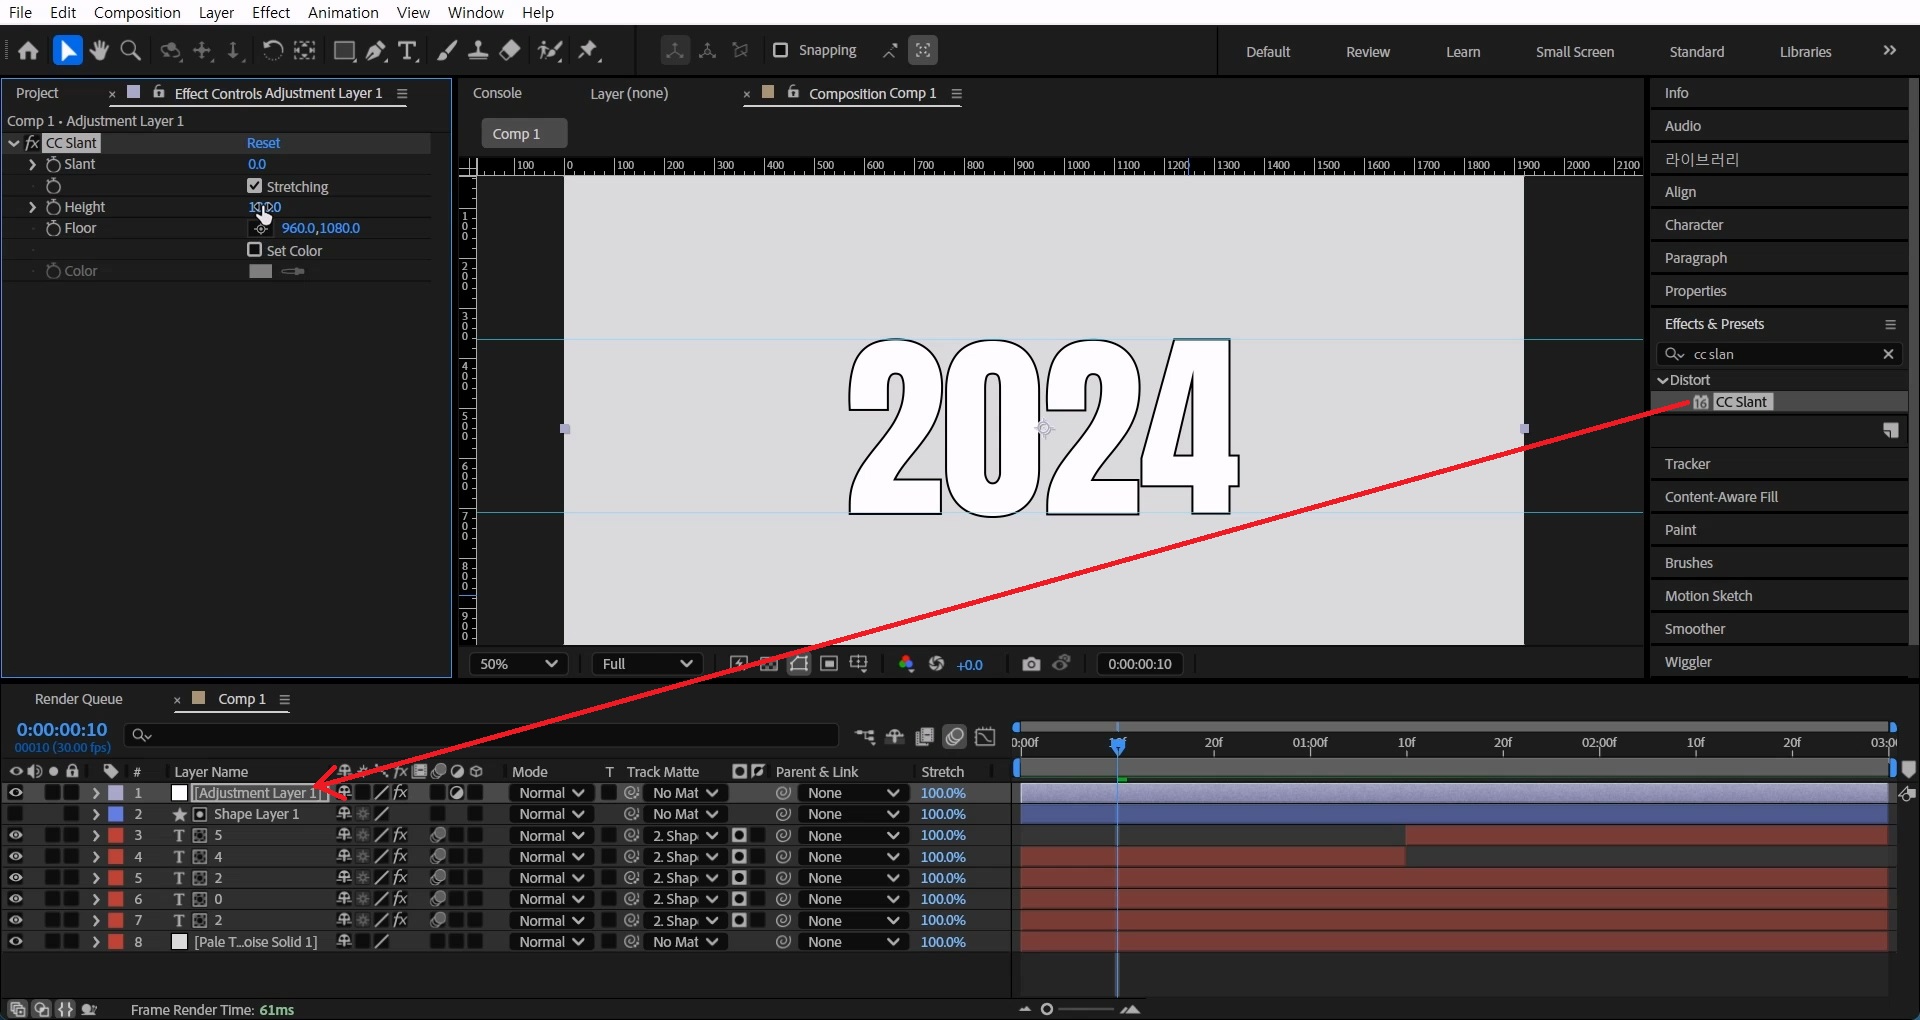
Task: Switch to the Small Screen workspace
Action: coord(1575,52)
